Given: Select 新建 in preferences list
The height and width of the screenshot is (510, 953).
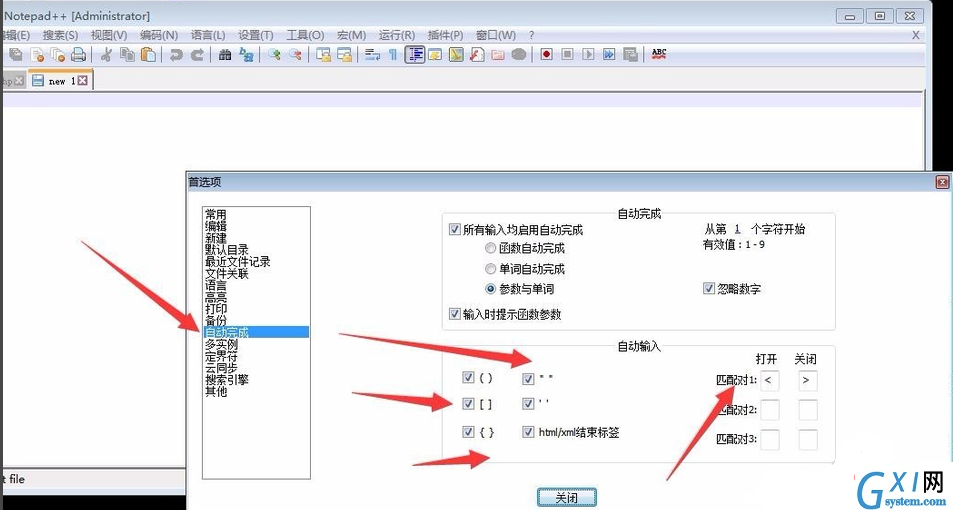Looking at the screenshot, I should point(216,238).
